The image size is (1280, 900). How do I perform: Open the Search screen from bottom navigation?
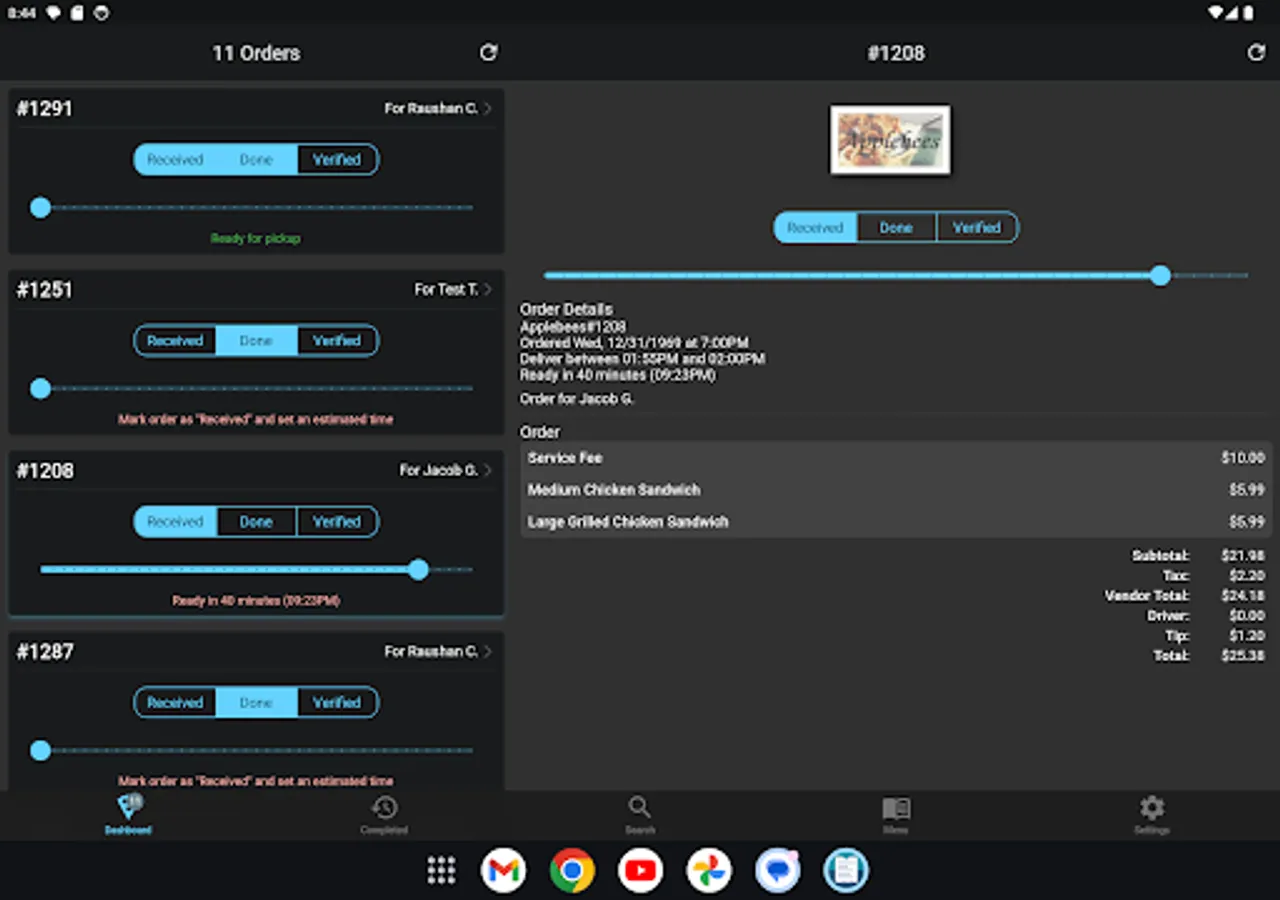pos(640,814)
